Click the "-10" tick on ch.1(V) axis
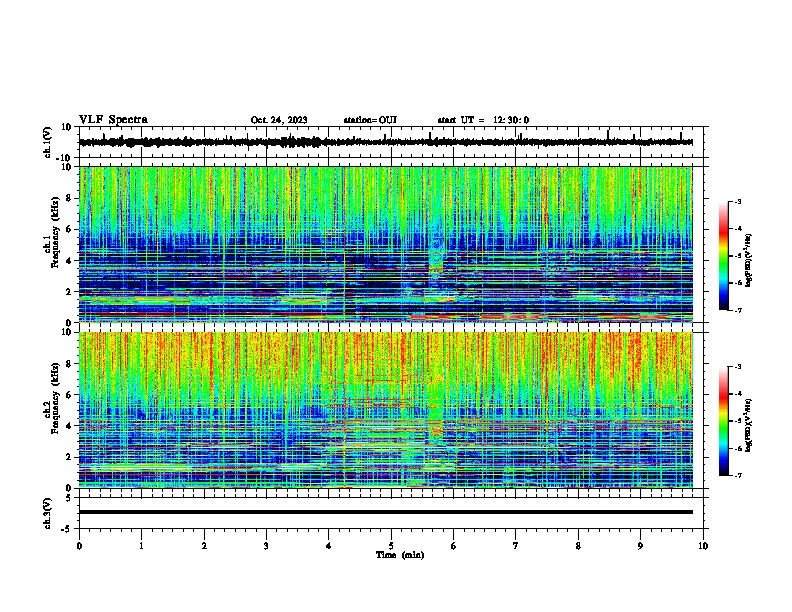Screen dimensions: 792x612 64,158
